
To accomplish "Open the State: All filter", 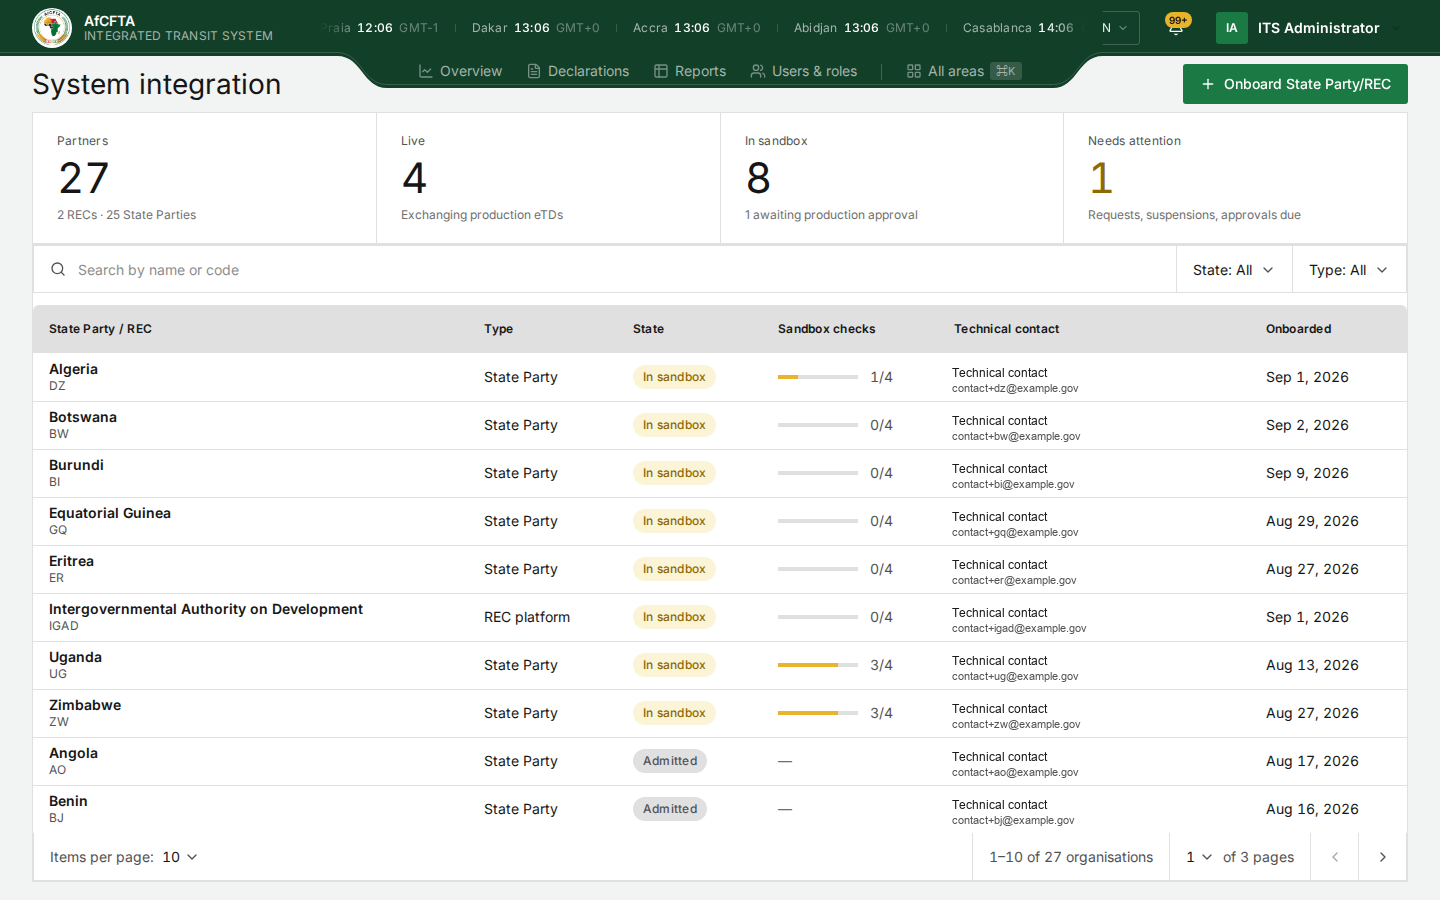I will point(1234,270).
